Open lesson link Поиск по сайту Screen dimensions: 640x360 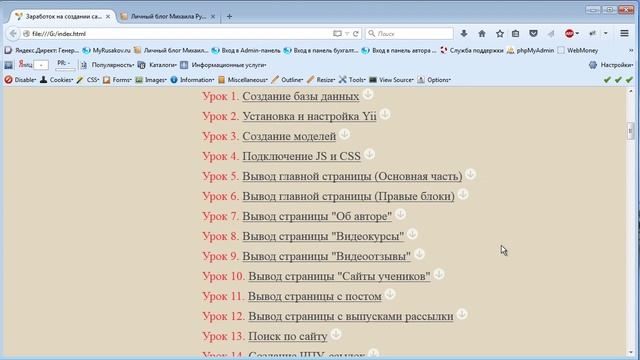(288, 336)
